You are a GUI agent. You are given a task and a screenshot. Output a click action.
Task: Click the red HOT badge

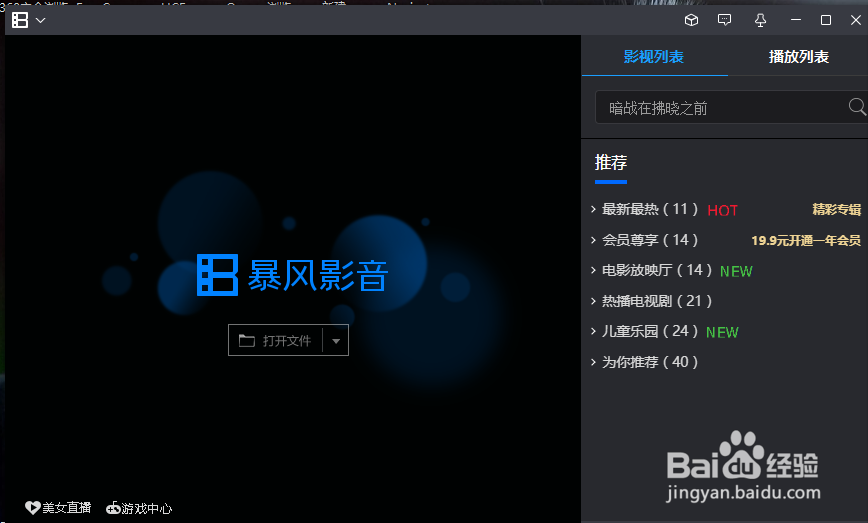point(722,211)
